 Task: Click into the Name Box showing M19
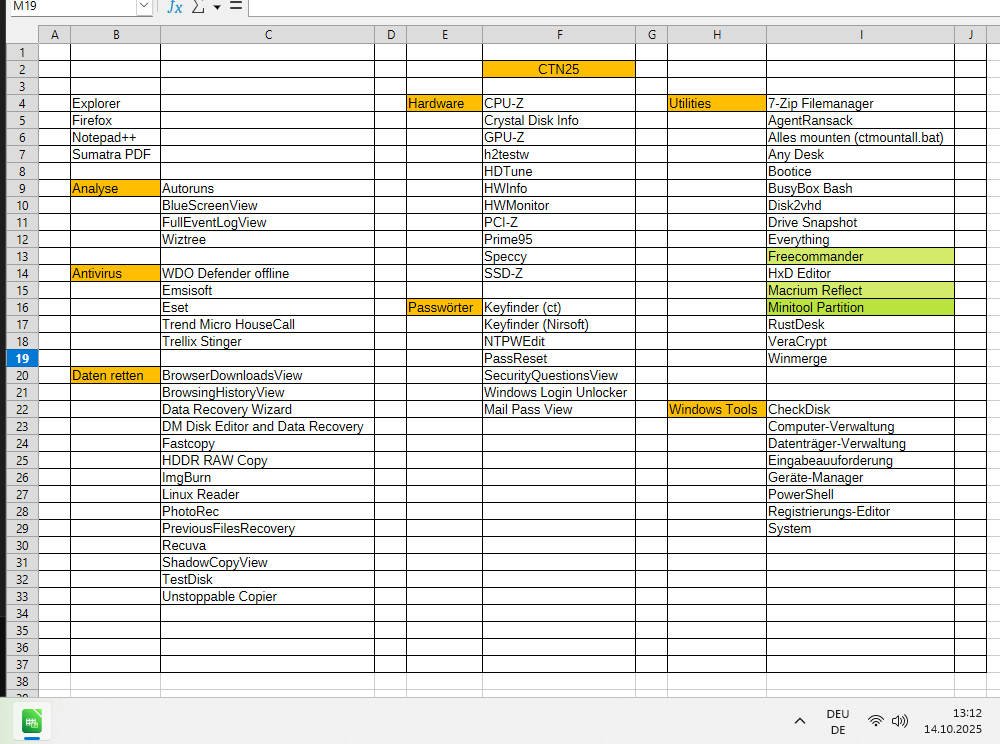pos(73,6)
